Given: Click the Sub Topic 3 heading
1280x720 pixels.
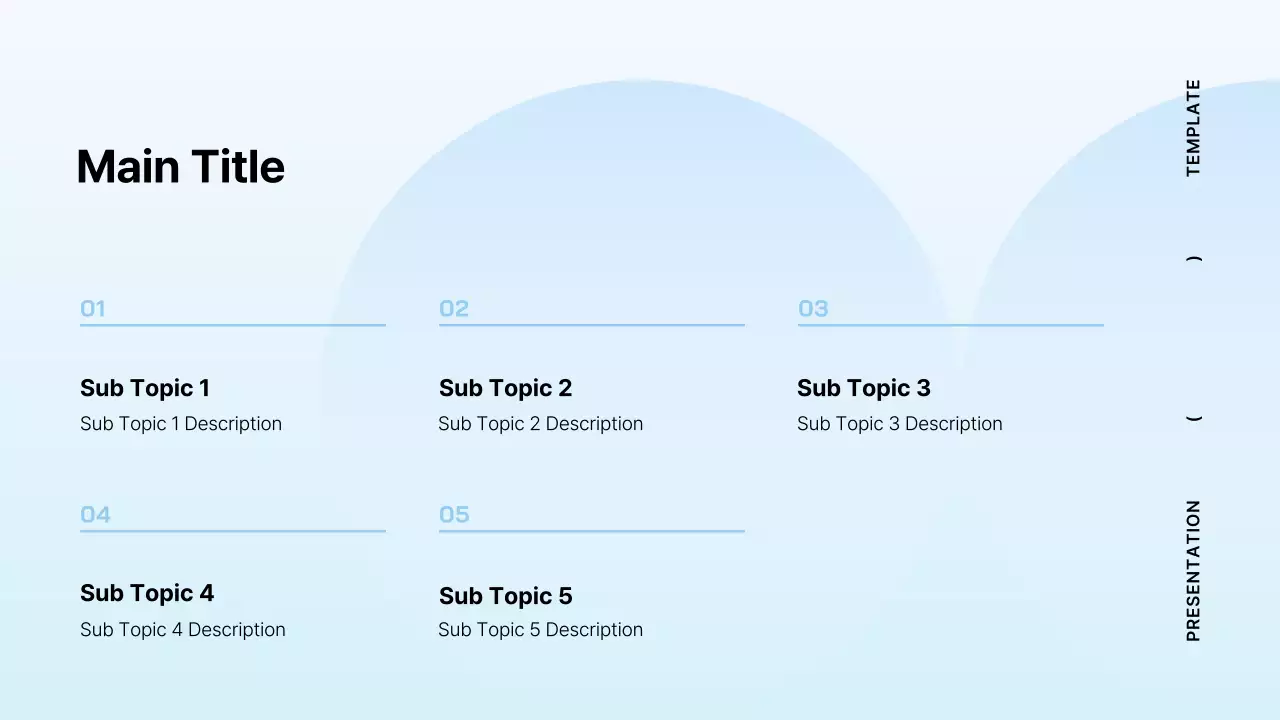Looking at the screenshot, I should [863, 388].
